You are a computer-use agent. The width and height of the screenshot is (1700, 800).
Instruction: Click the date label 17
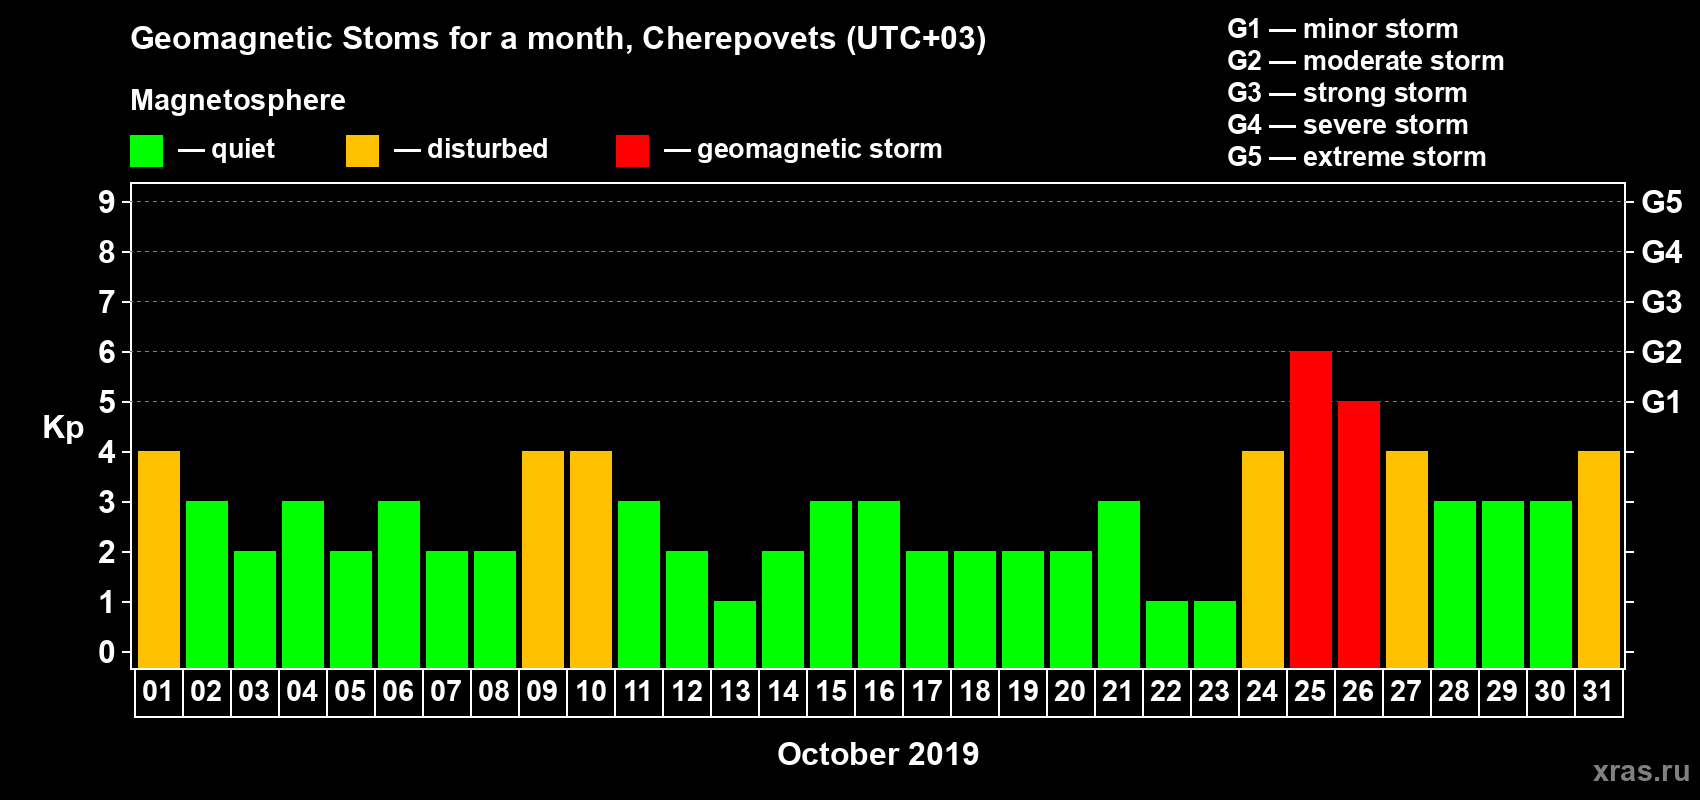(927, 692)
